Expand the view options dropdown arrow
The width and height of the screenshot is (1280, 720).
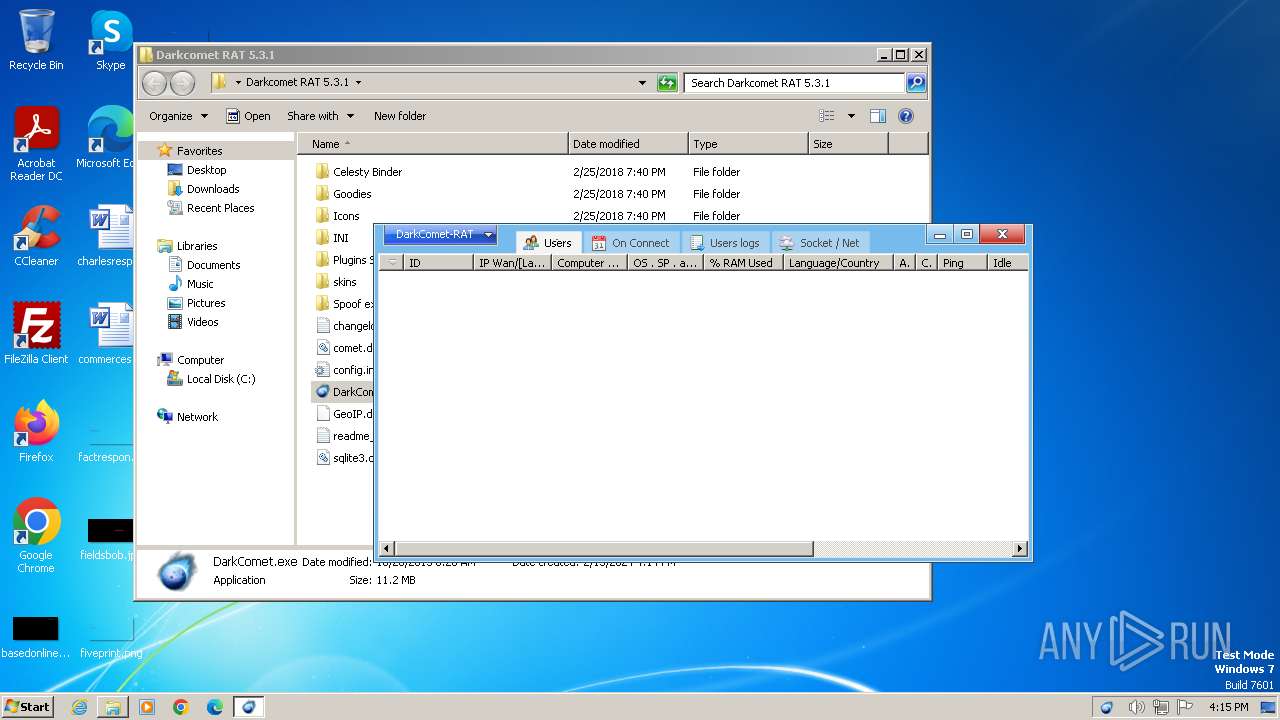click(851, 116)
